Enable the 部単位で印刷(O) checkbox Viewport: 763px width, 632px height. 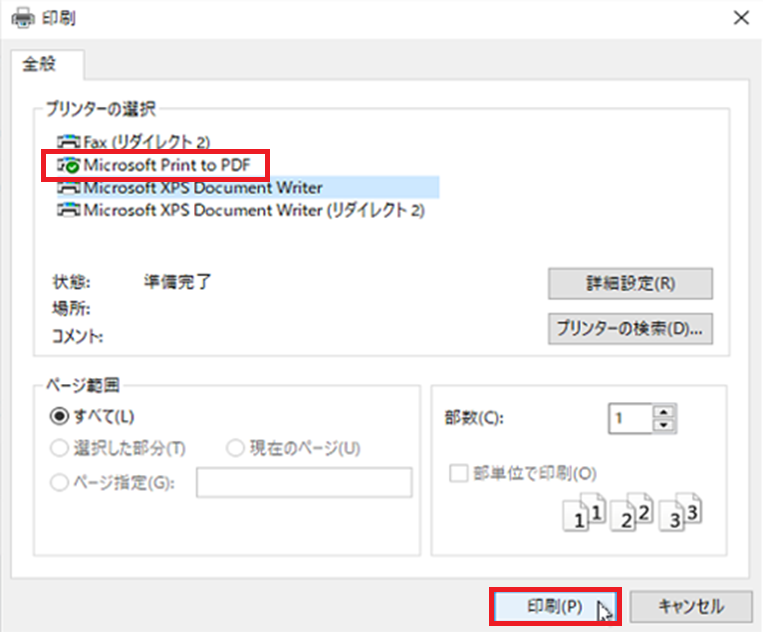point(459,473)
